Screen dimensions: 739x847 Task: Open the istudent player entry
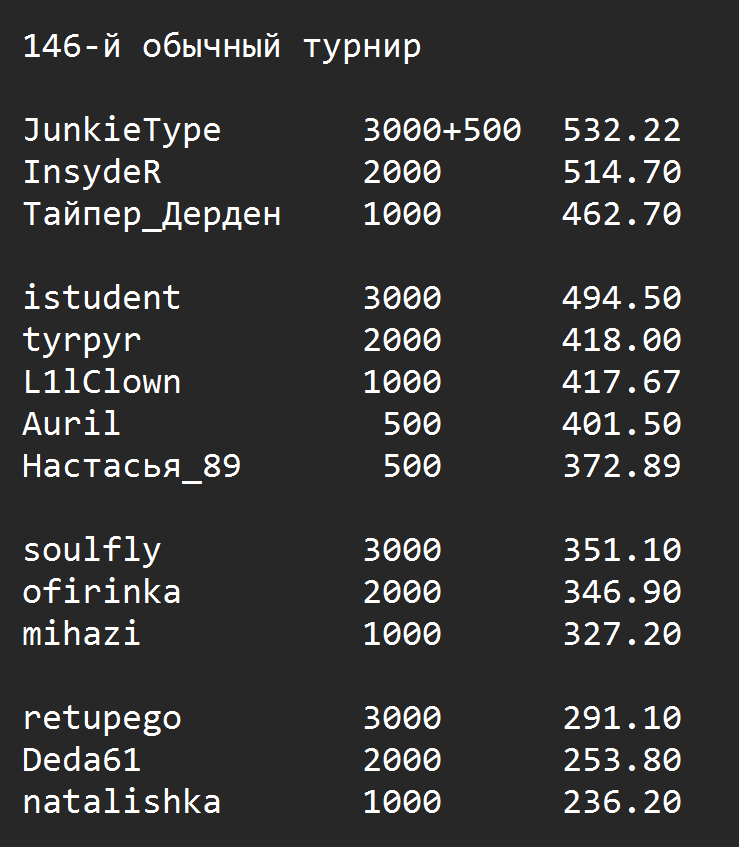[101, 298]
